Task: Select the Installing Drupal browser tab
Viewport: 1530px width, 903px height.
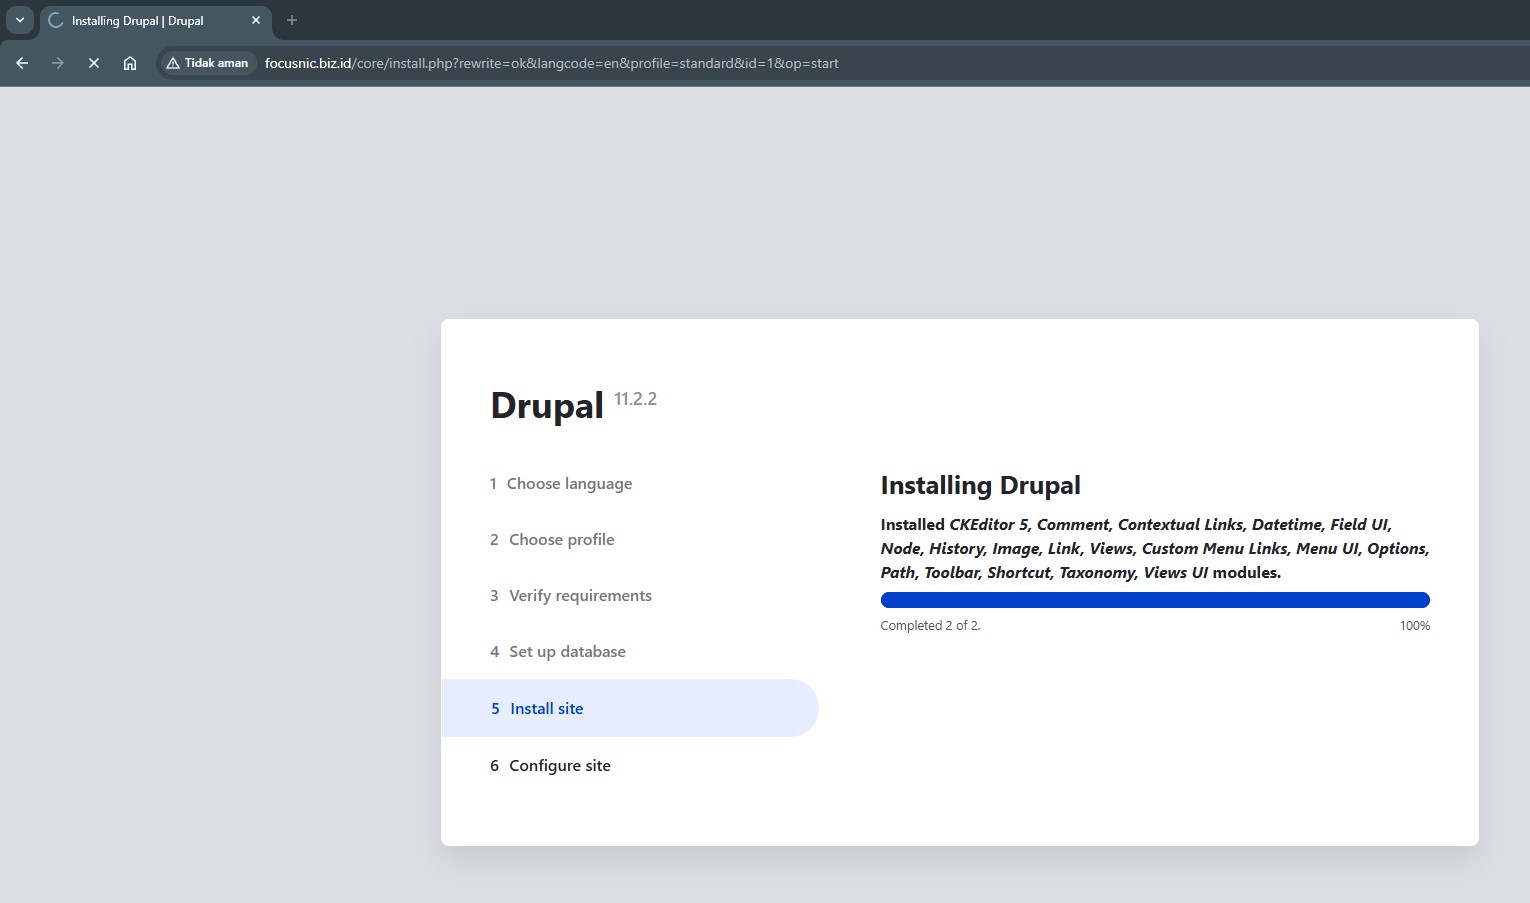Action: click(x=140, y=20)
